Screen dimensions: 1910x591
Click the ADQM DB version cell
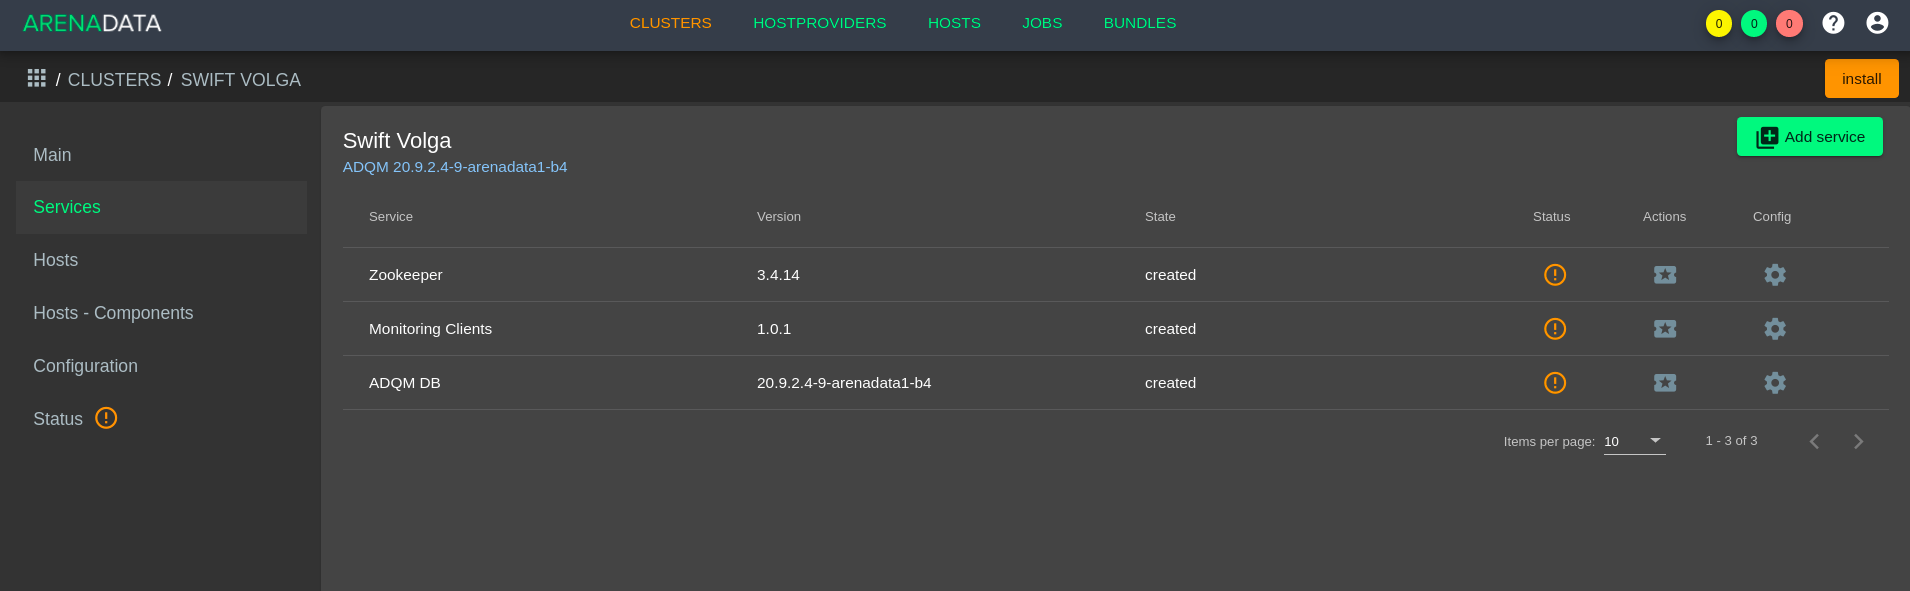click(x=844, y=383)
